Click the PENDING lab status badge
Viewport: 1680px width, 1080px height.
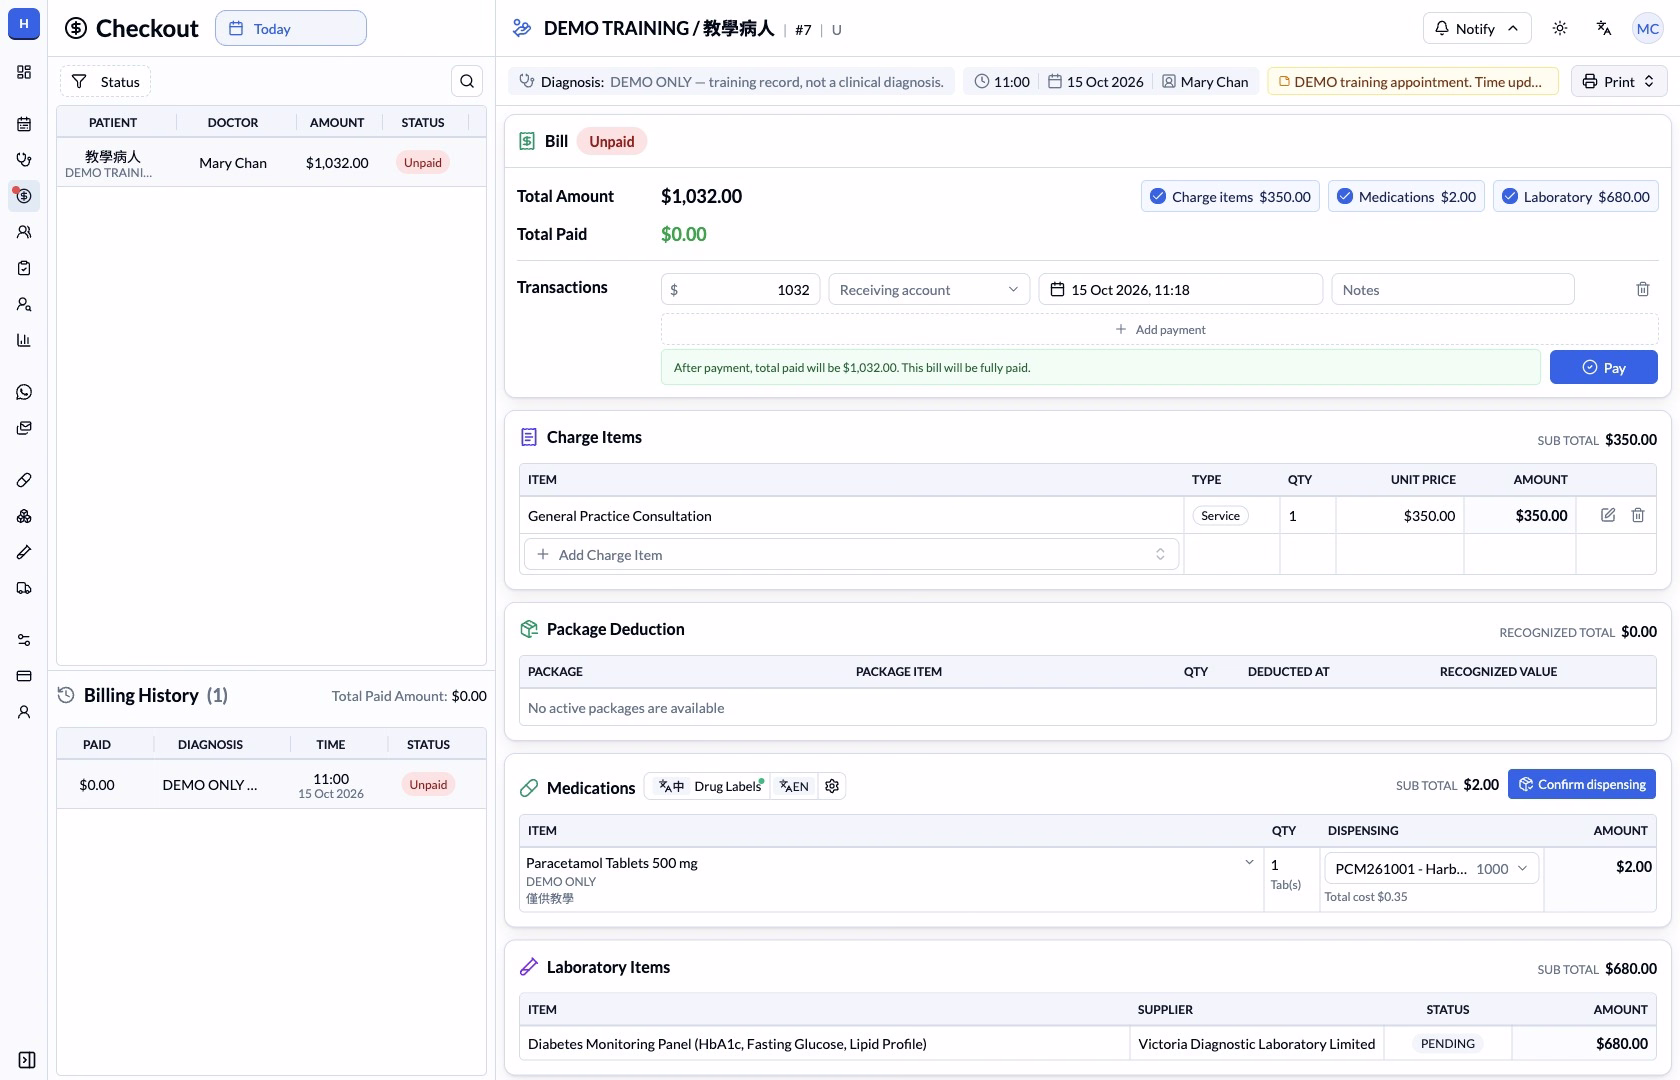pyautogui.click(x=1448, y=1043)
